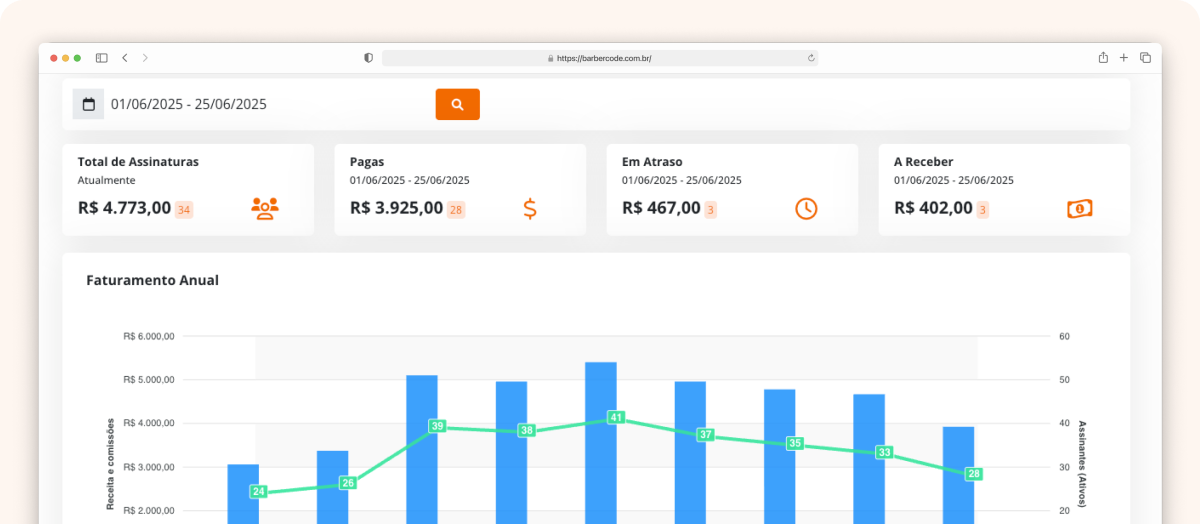Open the browser share icon
The image size is (1200, 524).
1103,58
